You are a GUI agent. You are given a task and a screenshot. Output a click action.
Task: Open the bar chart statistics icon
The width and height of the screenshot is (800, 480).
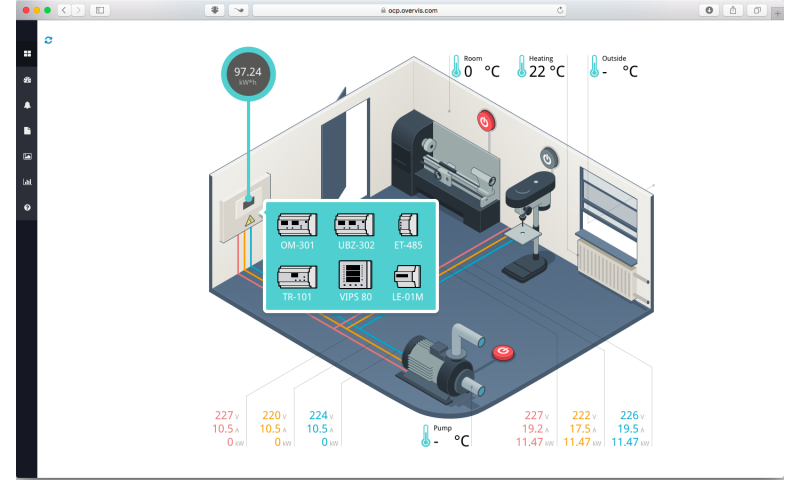pyautogui.click(x=27, y=182)
